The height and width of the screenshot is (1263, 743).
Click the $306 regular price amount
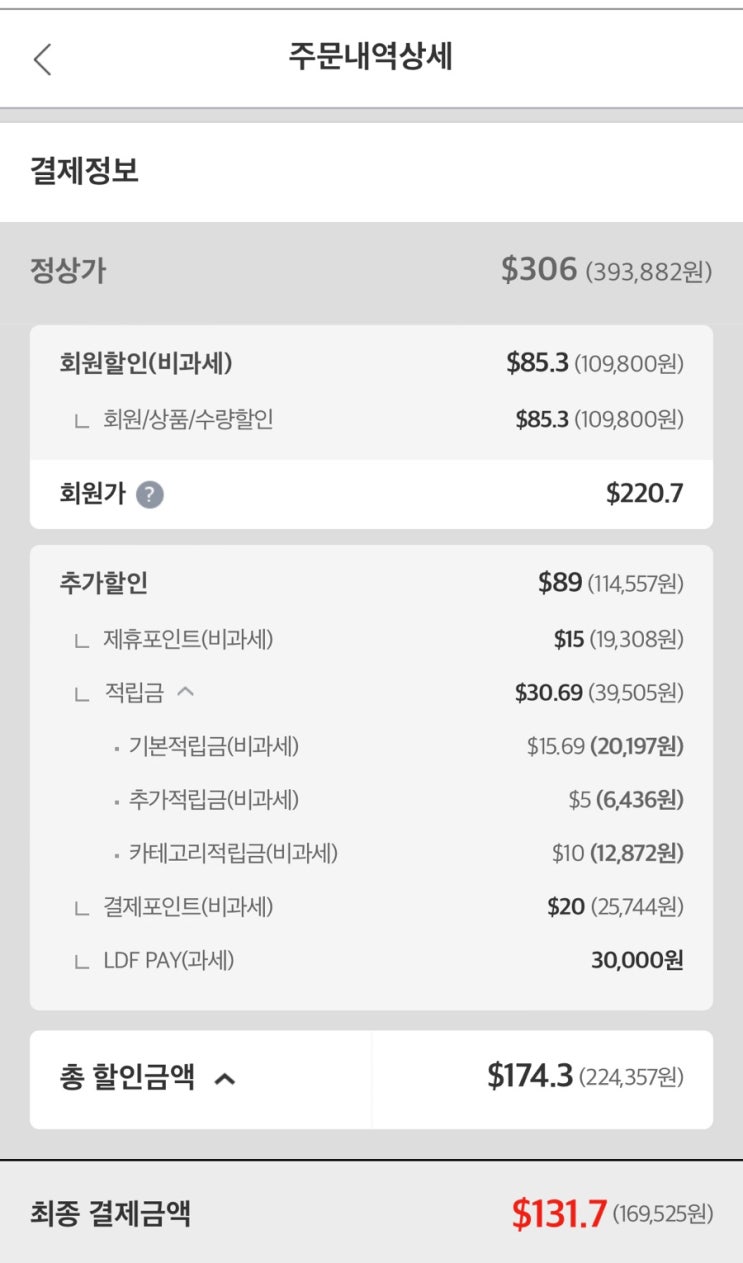coord(539,269)
